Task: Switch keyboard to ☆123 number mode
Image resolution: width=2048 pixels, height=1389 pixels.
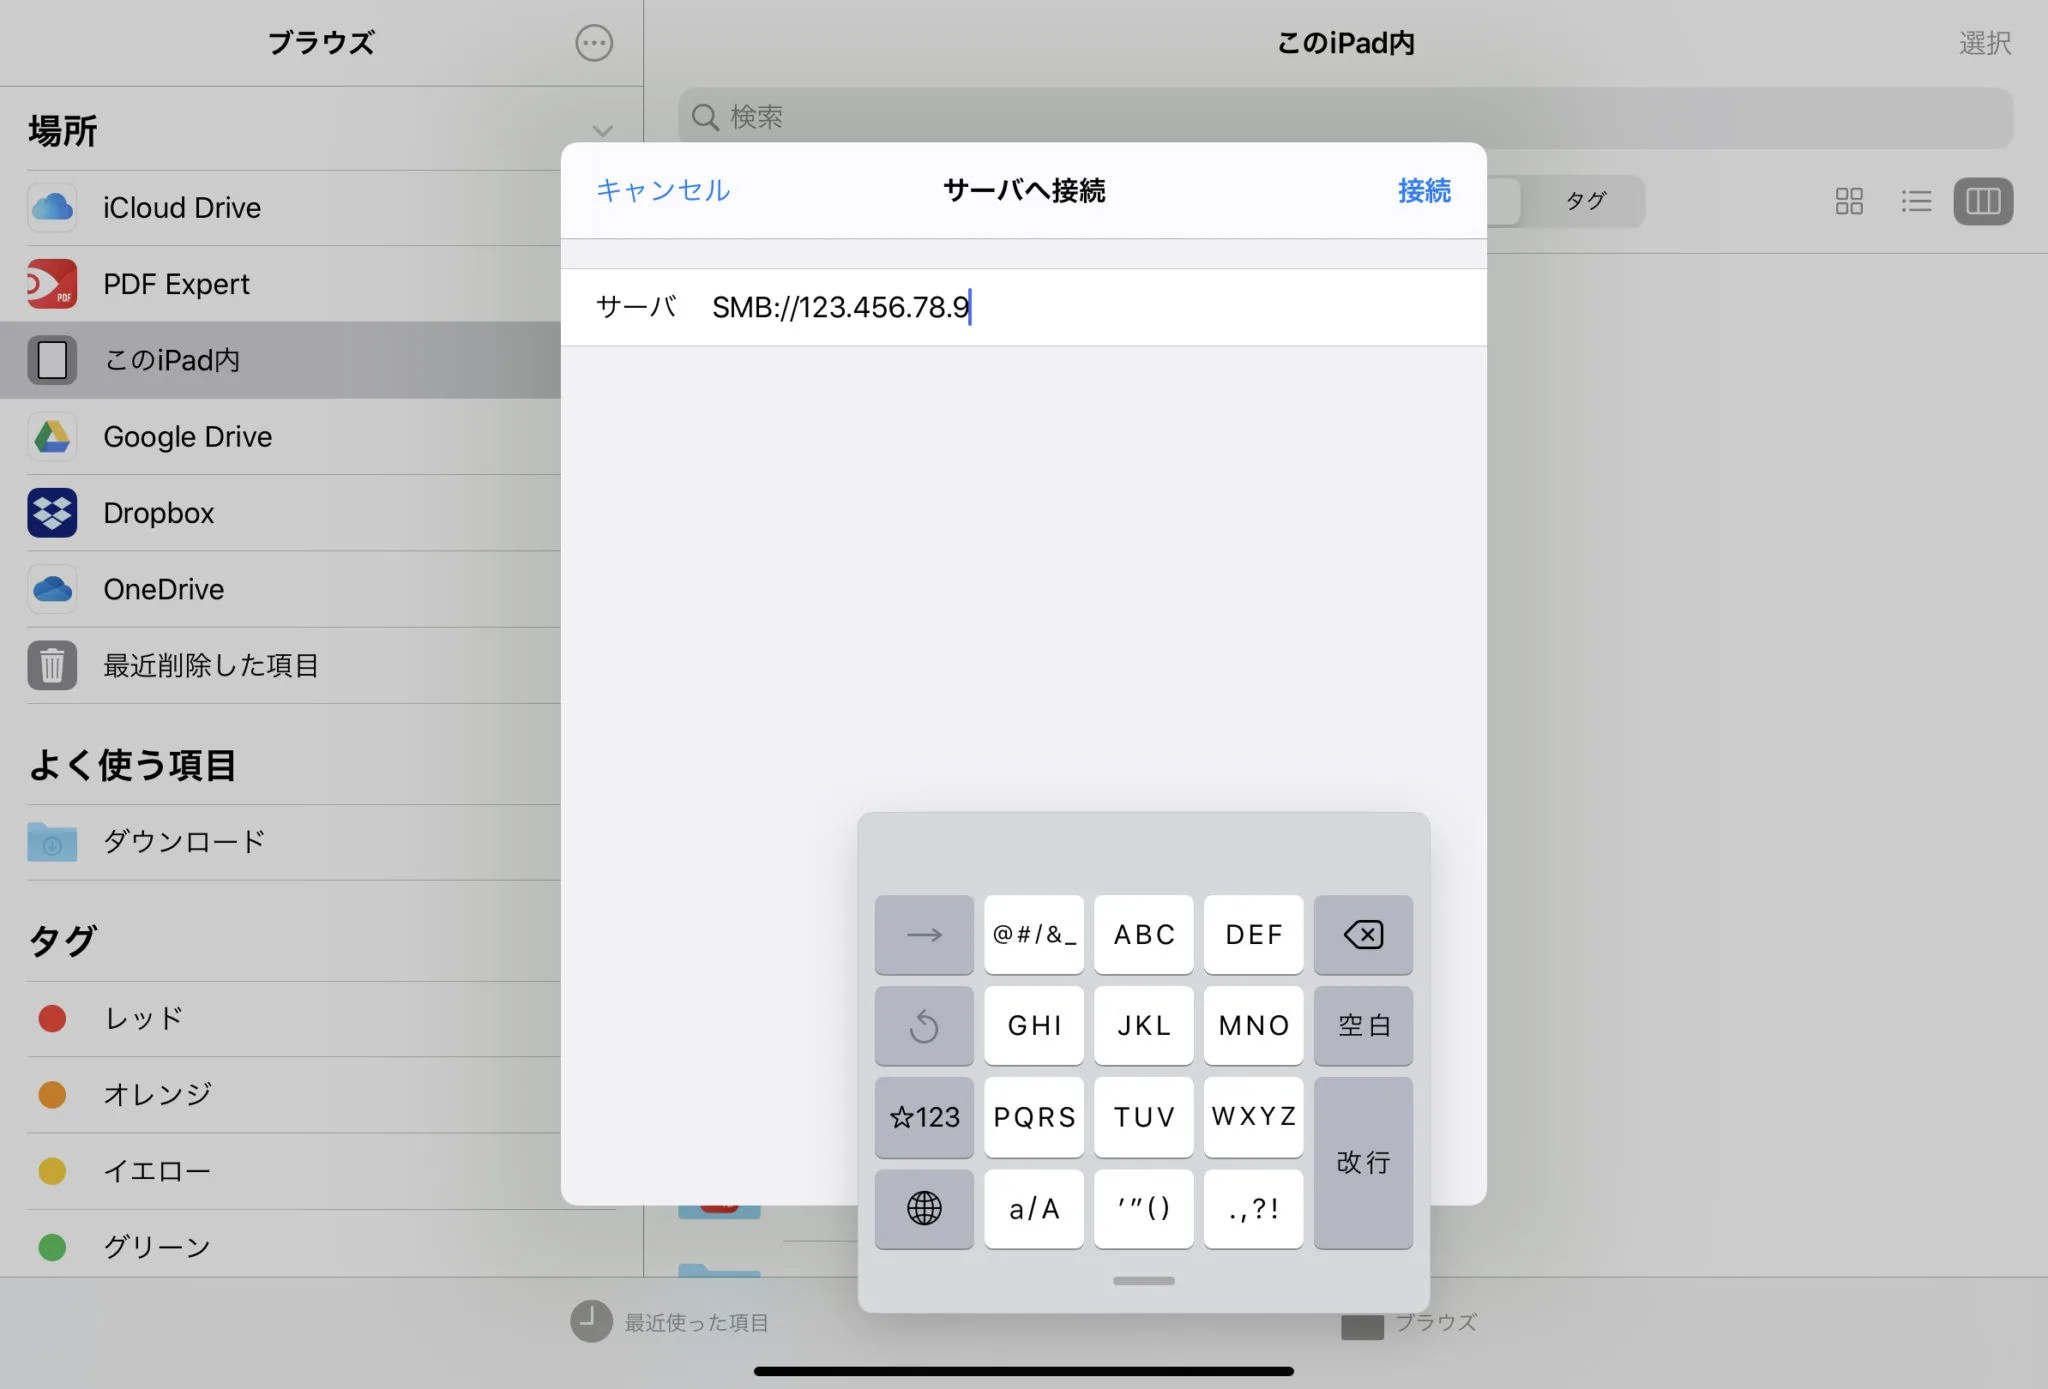Action: pyautogui.click(x=923, y=1116)
